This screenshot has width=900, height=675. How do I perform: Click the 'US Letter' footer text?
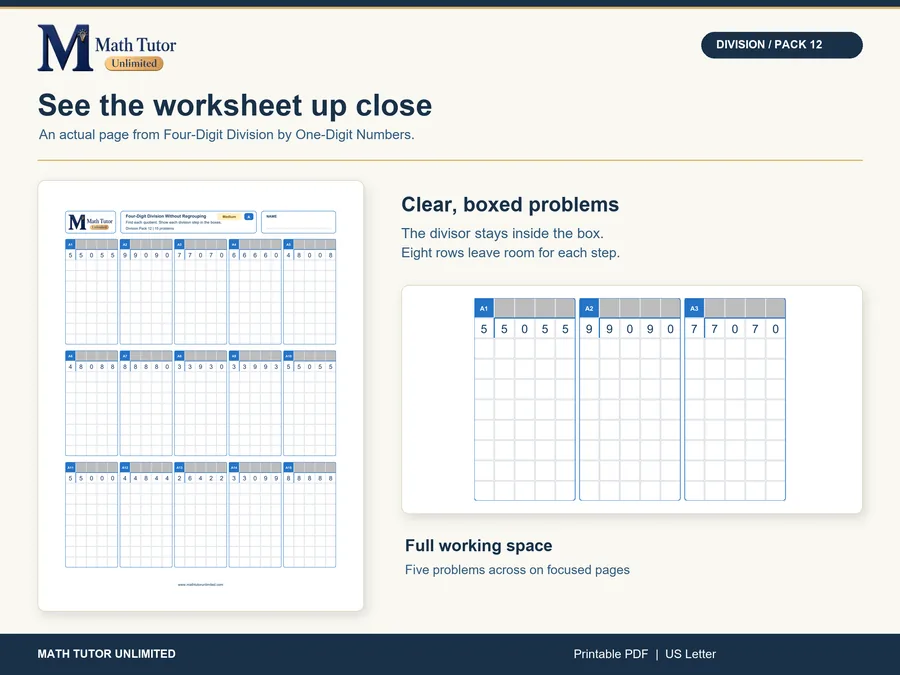coord(690,654)
